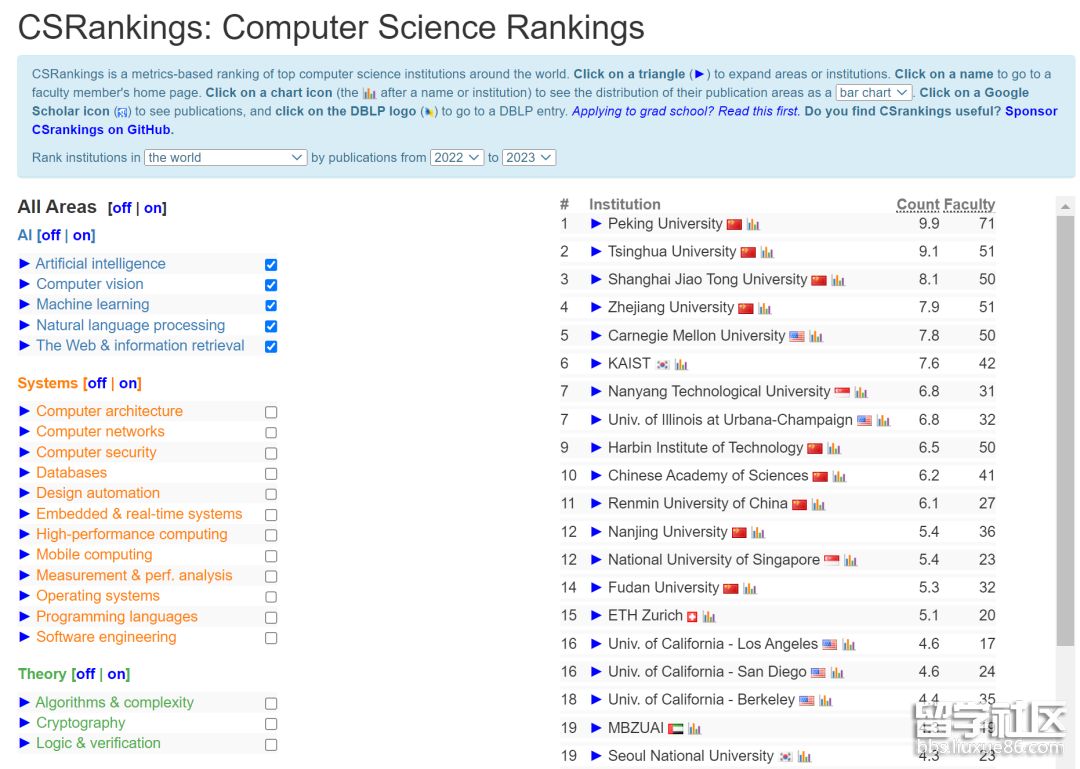
Task: Click the Faculty column header
Action: click(969, 204)
